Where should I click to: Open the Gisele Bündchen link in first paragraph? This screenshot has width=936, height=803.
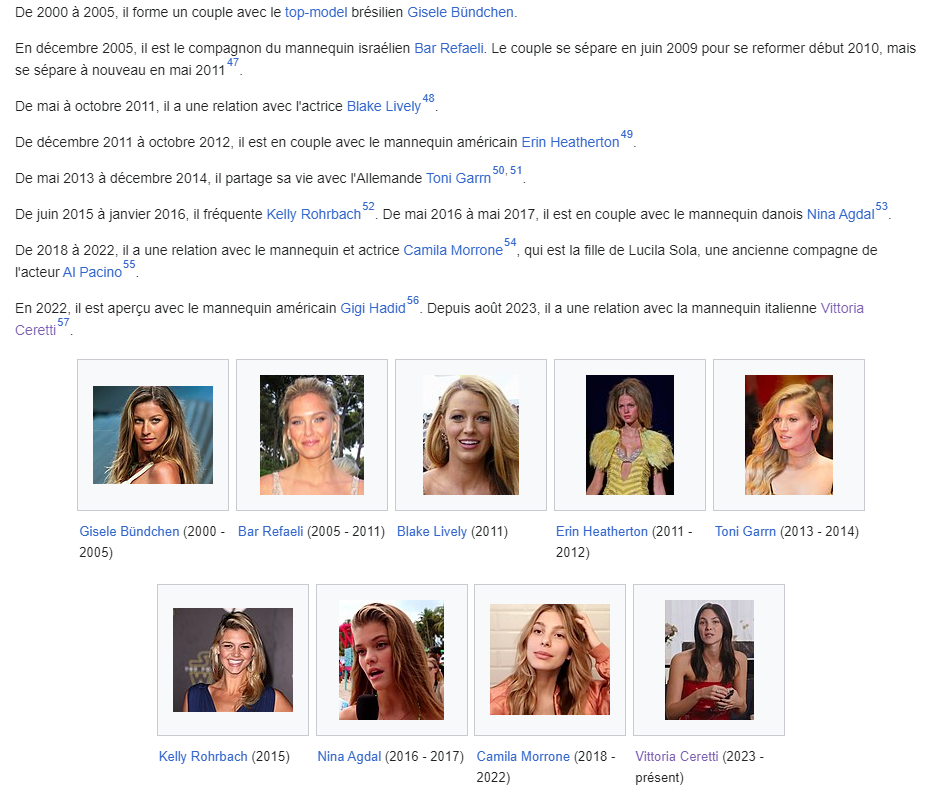pyautogui.click(x=461, y=13)
